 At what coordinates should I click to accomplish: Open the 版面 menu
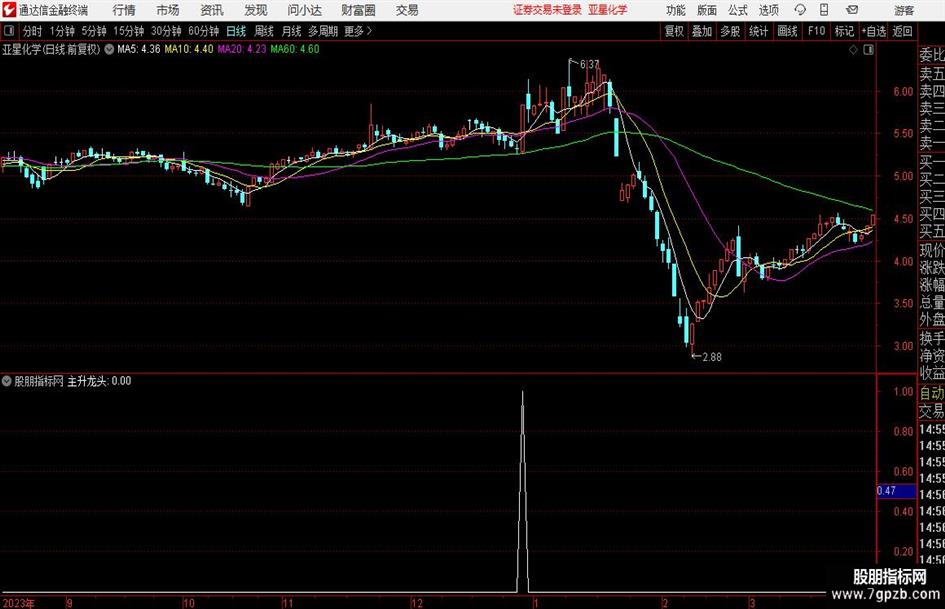pyautogui.click(x=707, y=10)
